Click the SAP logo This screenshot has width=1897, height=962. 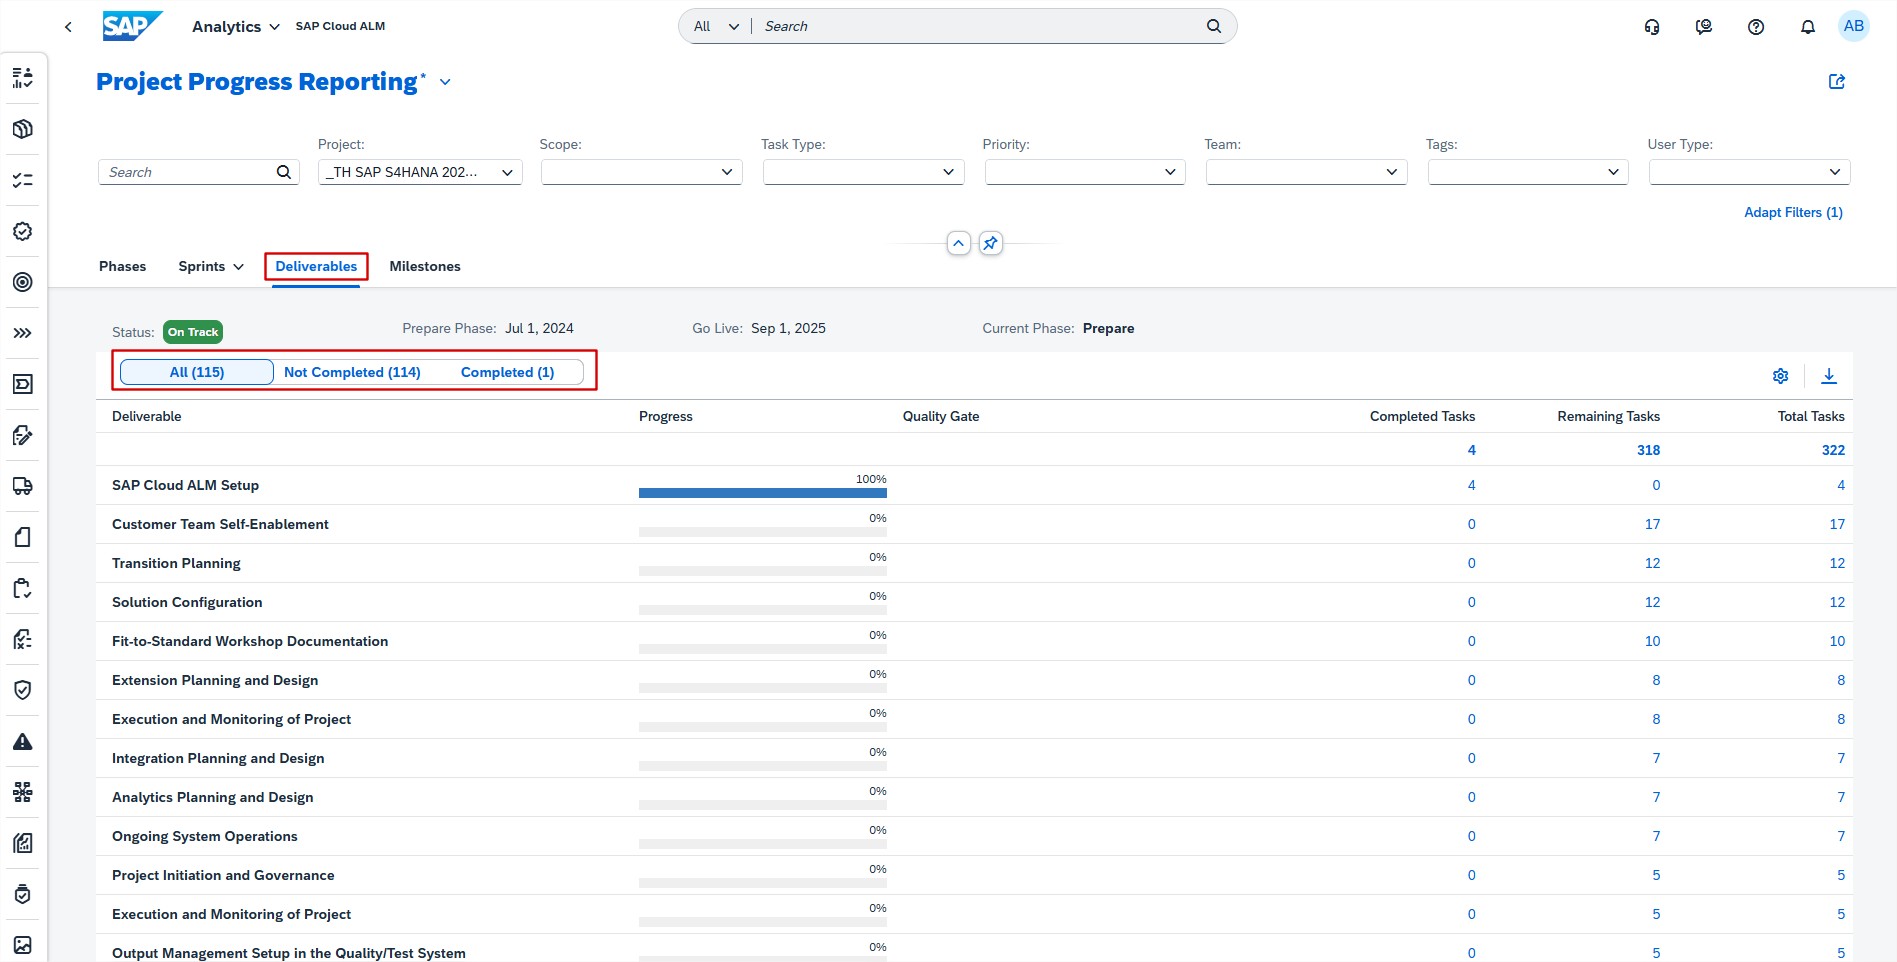click(131, 26)
